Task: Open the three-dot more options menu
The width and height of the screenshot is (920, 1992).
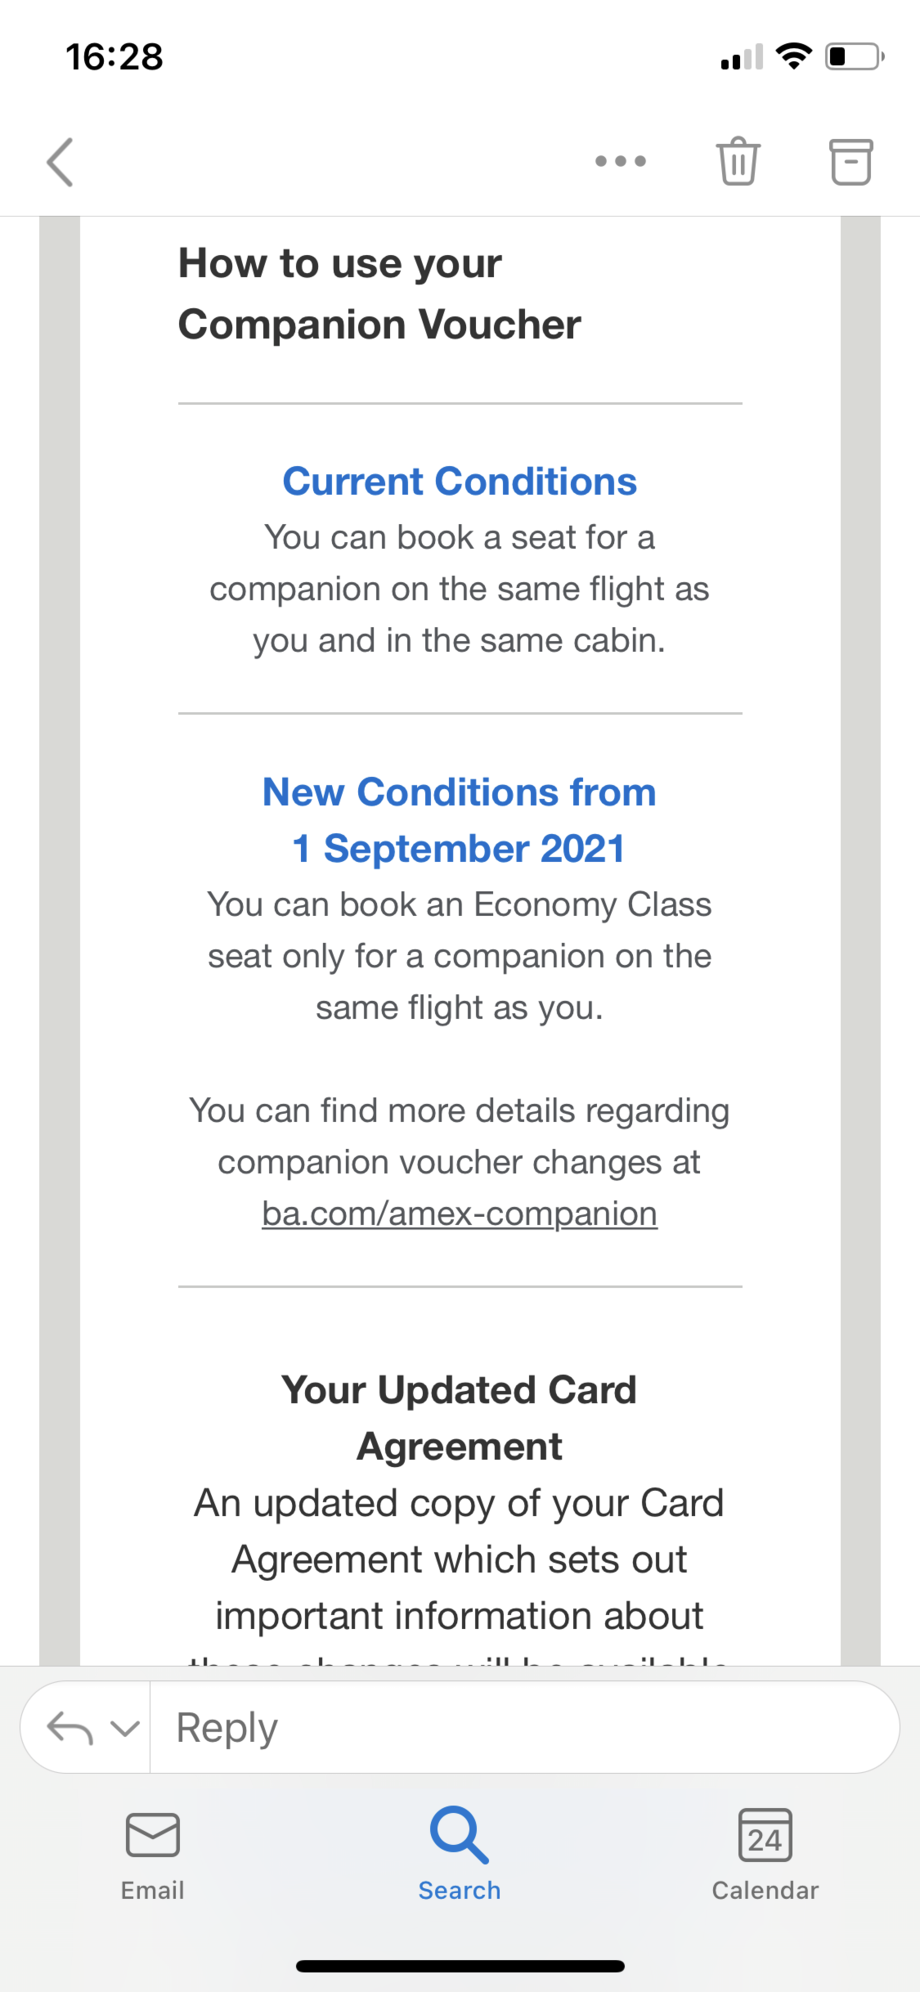Action: point(620,161)
